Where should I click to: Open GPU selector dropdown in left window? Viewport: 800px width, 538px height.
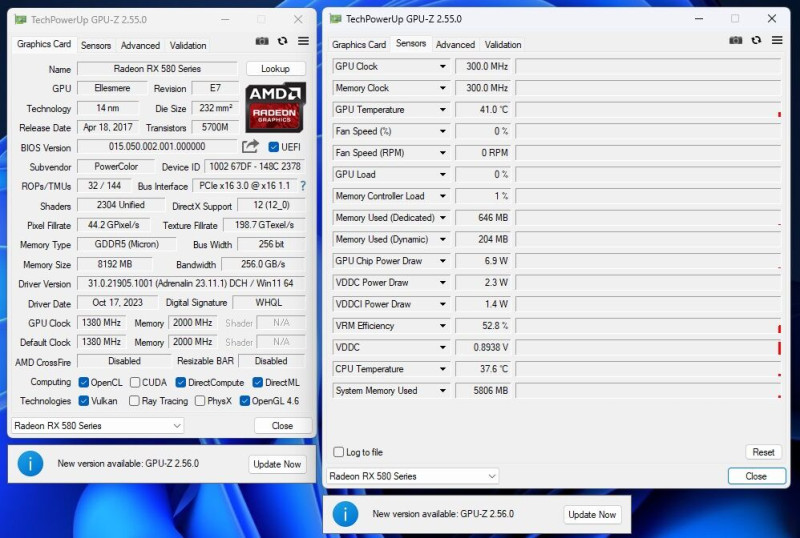tap(97, 425)
